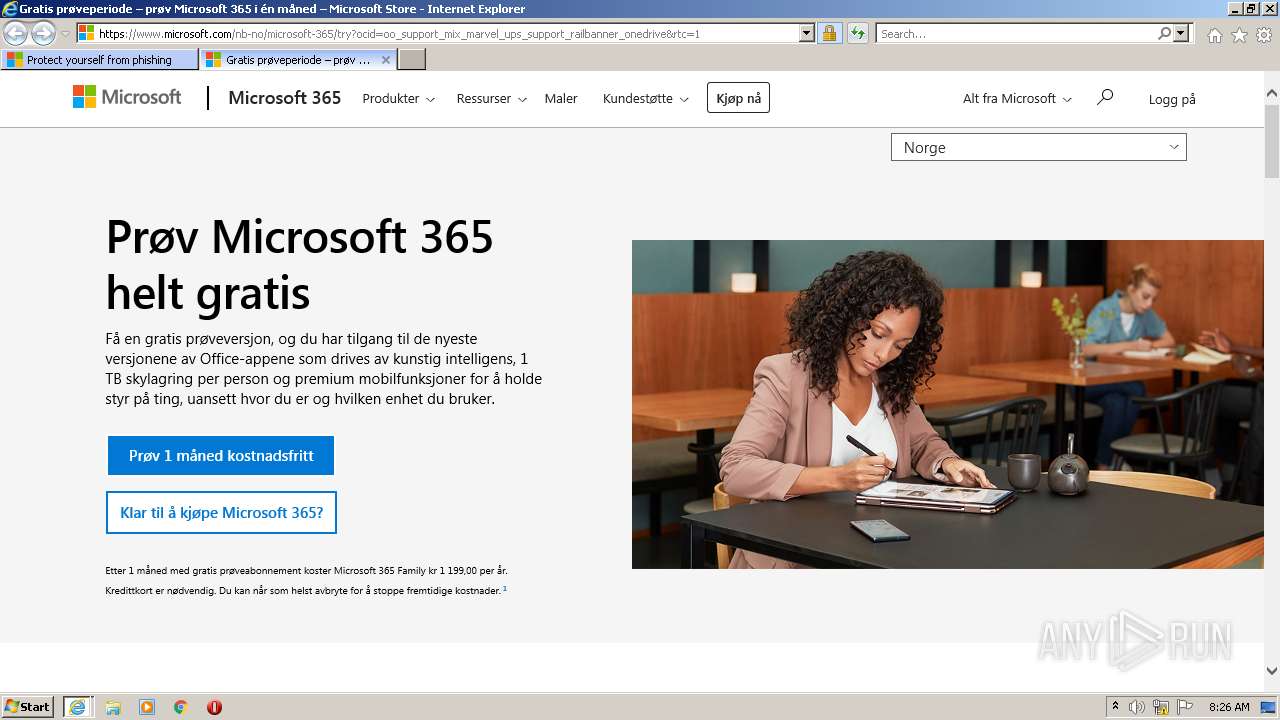1280x720 pixels.
Task: Open the site search magnifier icon
Action: 1105,97
